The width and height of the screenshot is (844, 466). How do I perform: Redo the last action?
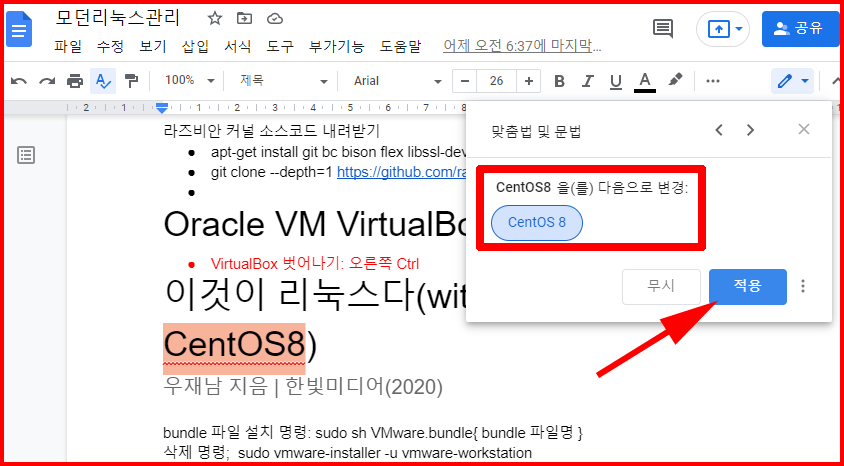47,81
